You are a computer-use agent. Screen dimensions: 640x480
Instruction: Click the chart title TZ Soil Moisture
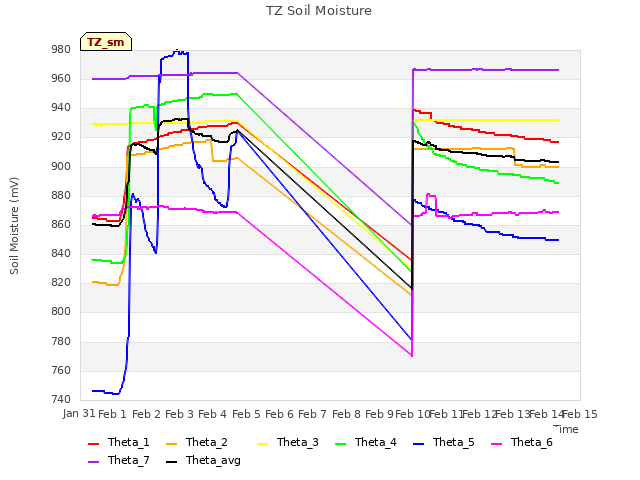coord(319,11)
